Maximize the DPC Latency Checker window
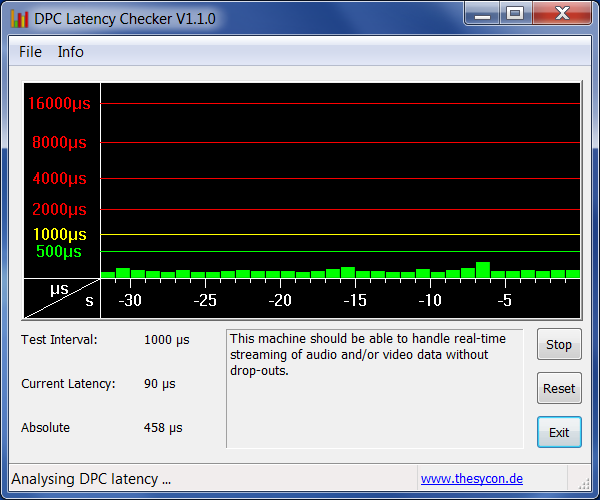The image size is (600, 500). (x=515, y=13)
